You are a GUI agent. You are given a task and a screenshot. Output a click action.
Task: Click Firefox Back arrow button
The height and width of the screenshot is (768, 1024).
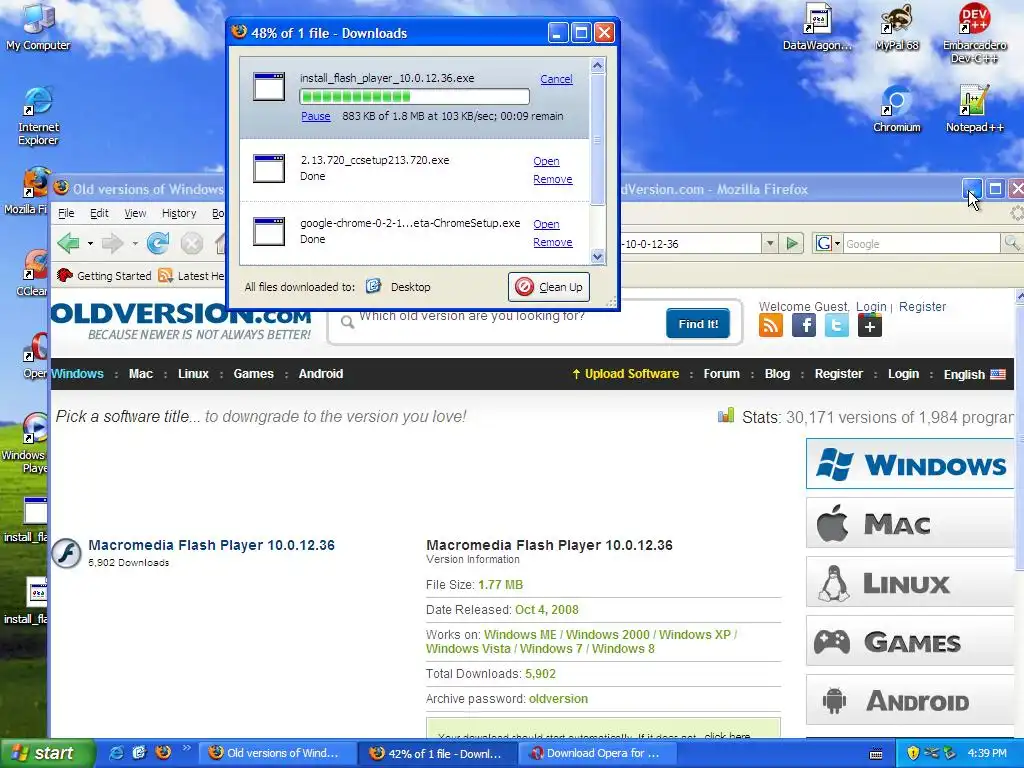point(69,244)
